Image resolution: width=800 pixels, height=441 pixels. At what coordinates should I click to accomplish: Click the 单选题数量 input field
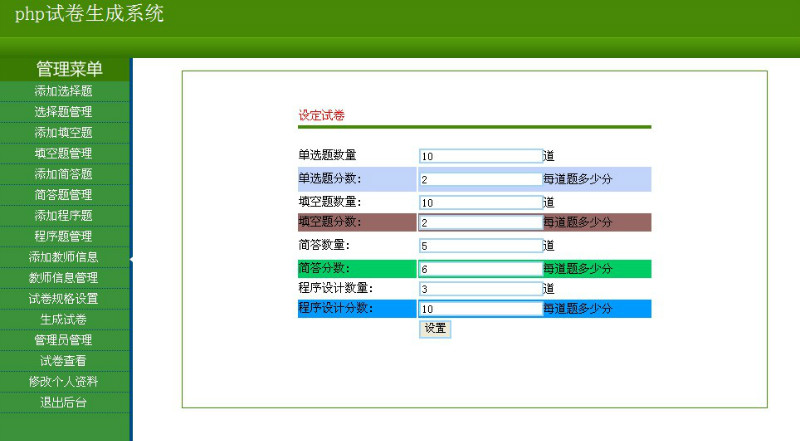[481, 156]
